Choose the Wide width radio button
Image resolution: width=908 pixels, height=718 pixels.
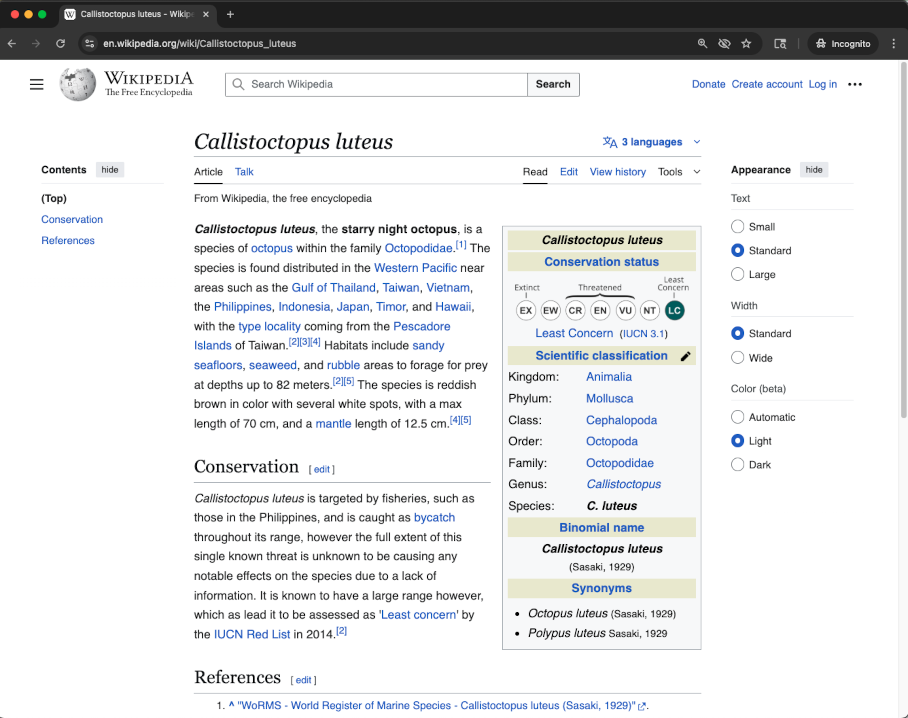738,358
